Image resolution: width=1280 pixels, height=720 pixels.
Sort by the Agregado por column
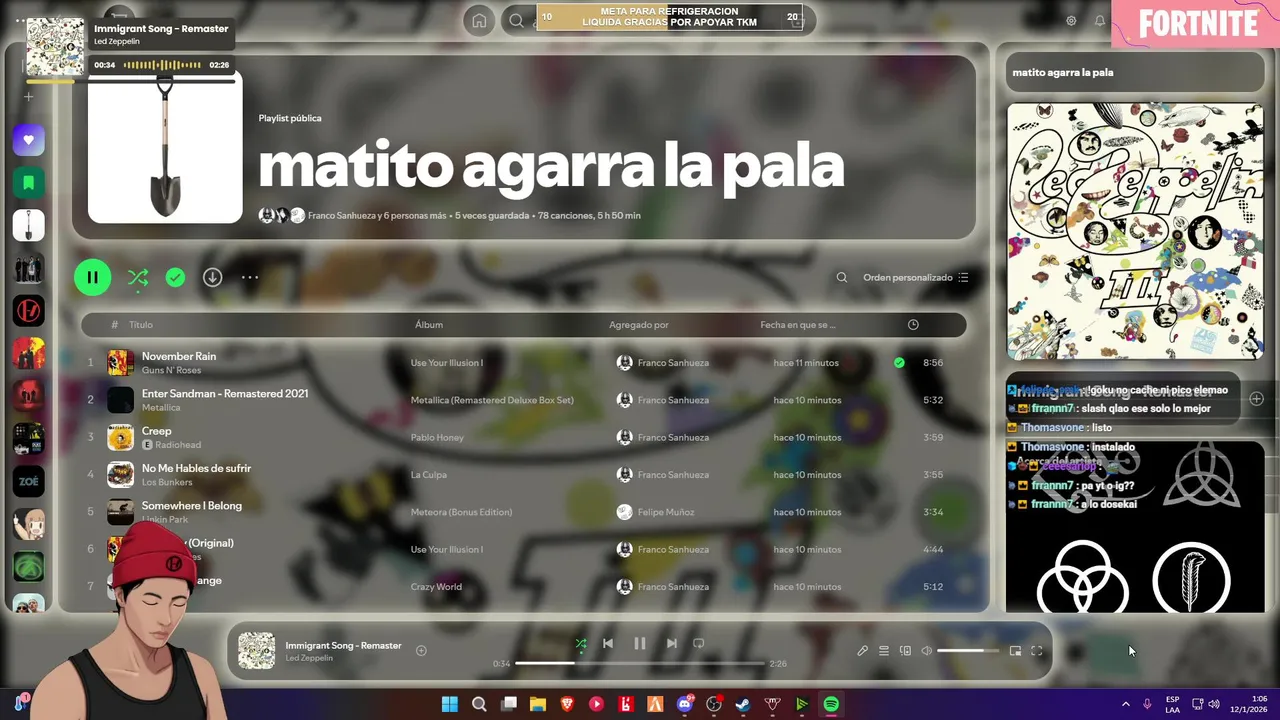639,324
